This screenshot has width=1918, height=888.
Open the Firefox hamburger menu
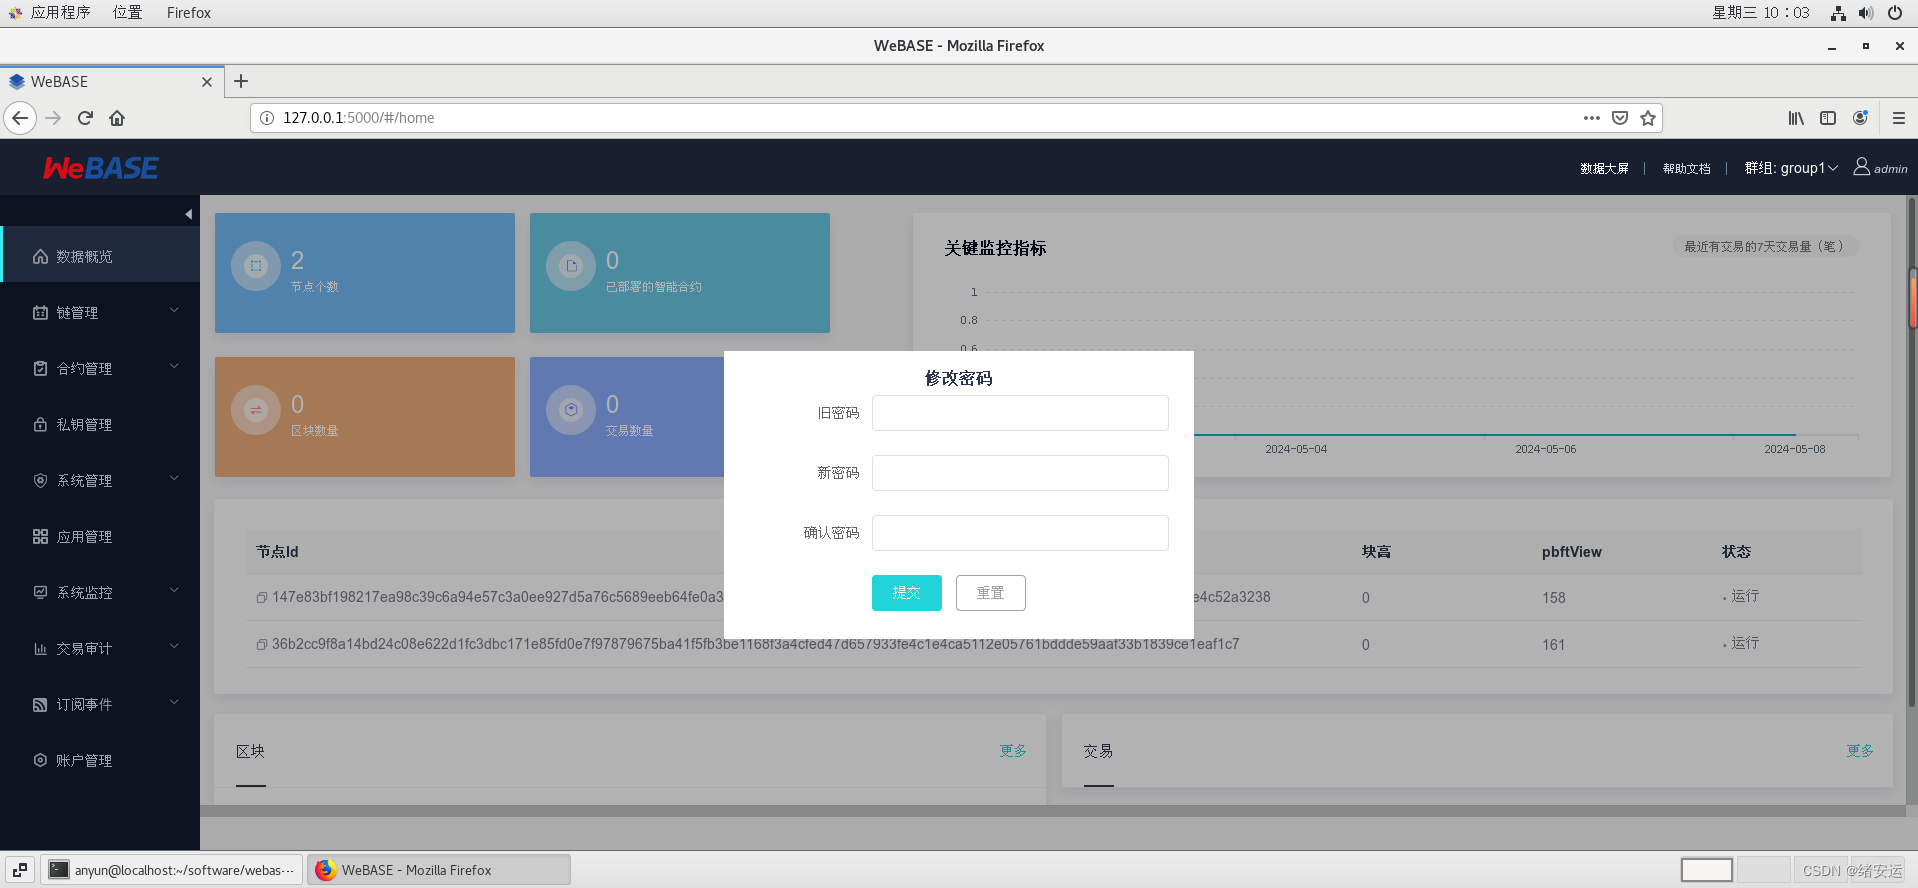click(1899, 118)
